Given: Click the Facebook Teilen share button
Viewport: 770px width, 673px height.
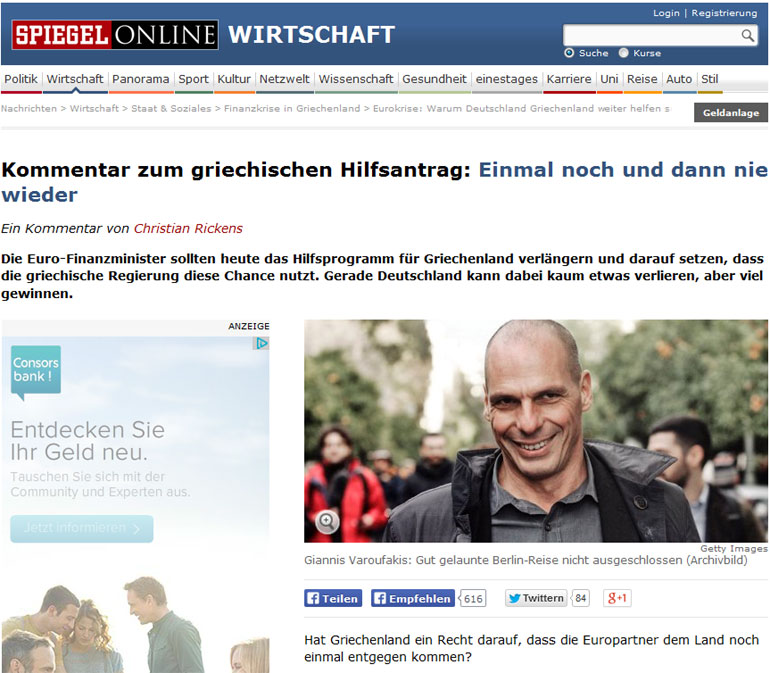Looking at the screenshot, I should pyautogui.click(x=333, y=598).
